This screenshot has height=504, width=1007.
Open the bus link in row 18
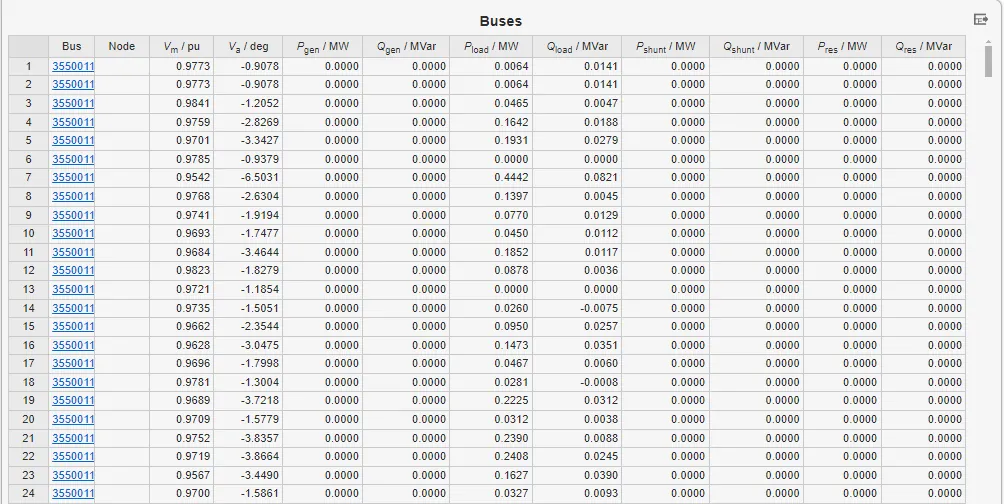pos(73,382)
